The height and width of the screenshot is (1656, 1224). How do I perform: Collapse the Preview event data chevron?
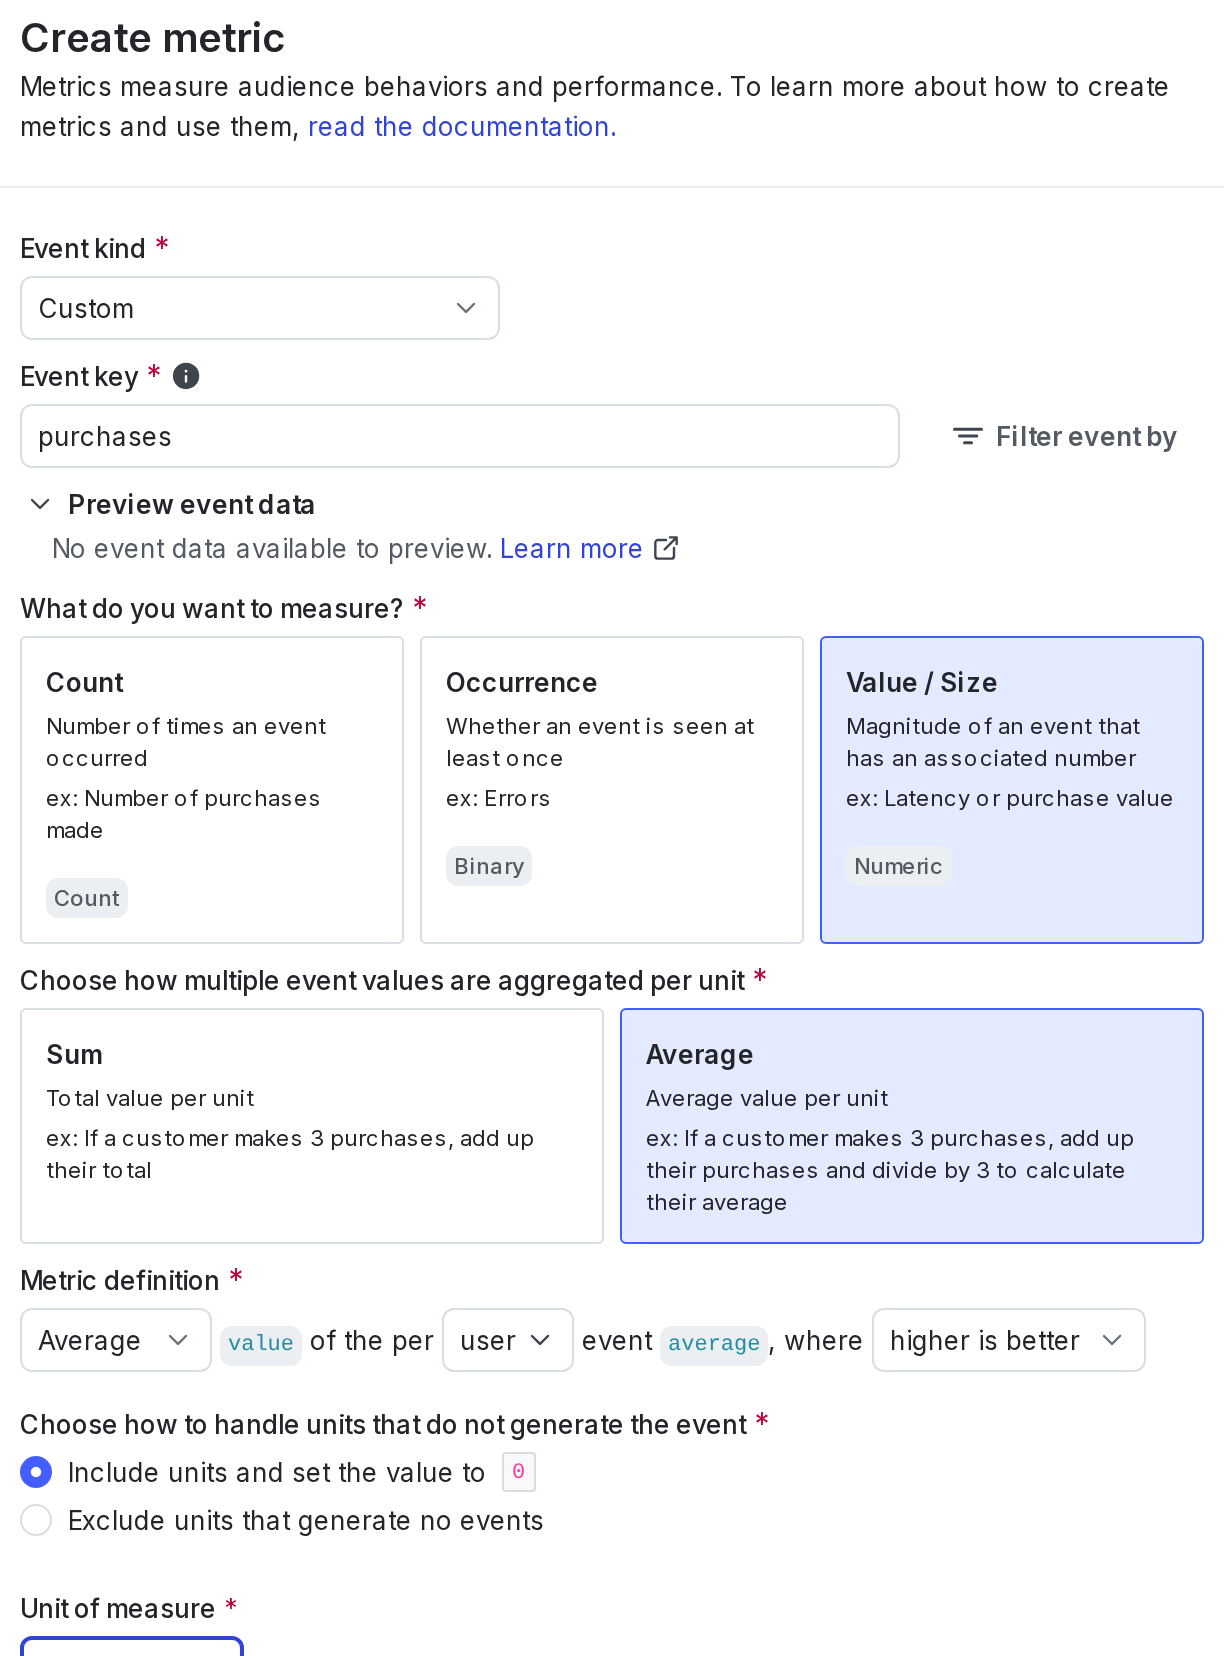(40, 504)
